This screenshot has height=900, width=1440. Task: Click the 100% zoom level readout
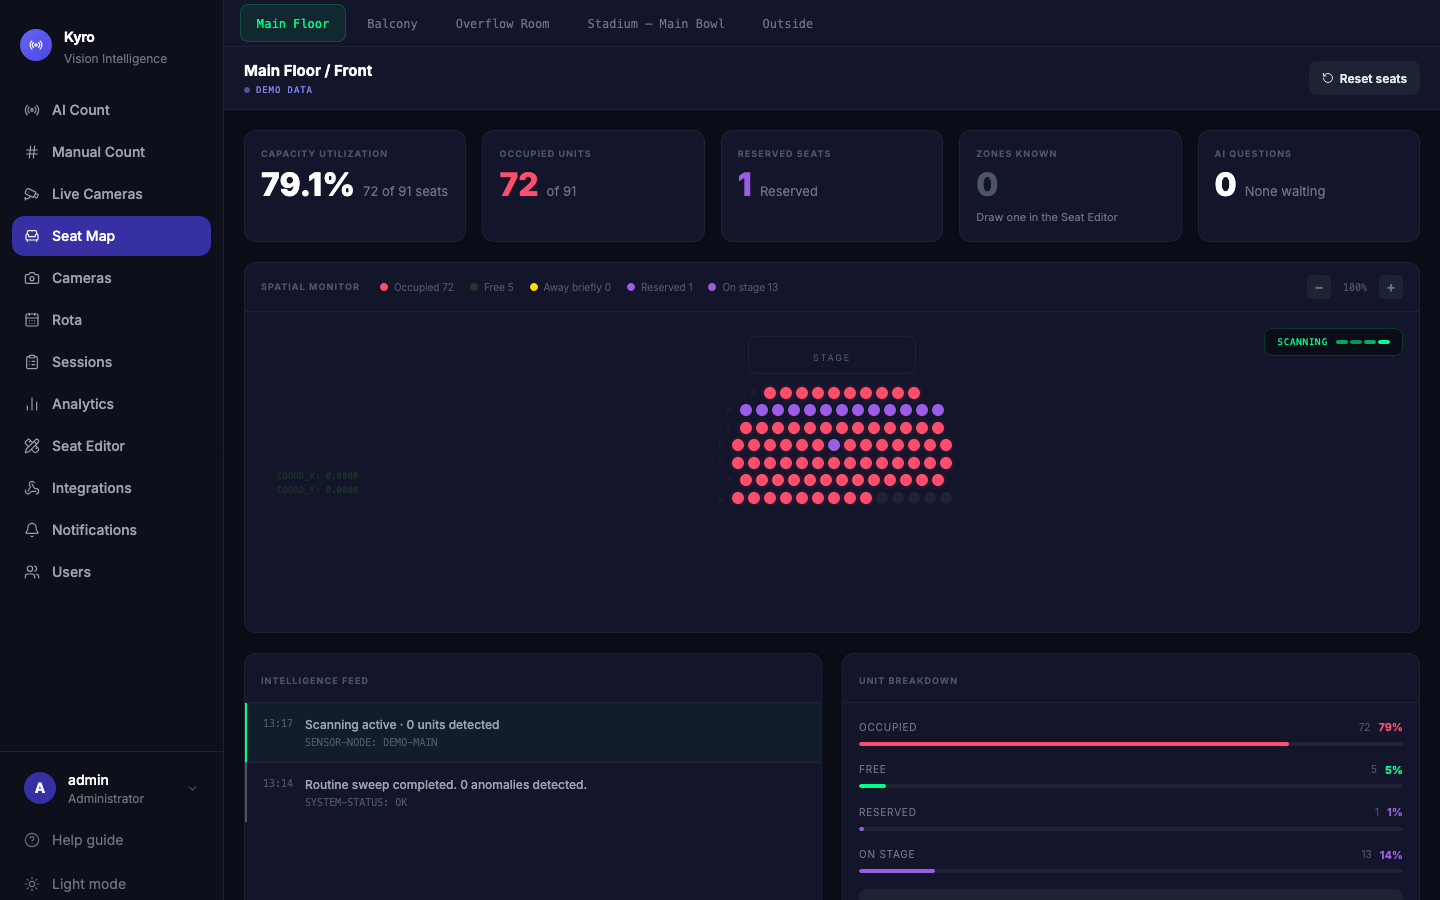(1355, 287)
